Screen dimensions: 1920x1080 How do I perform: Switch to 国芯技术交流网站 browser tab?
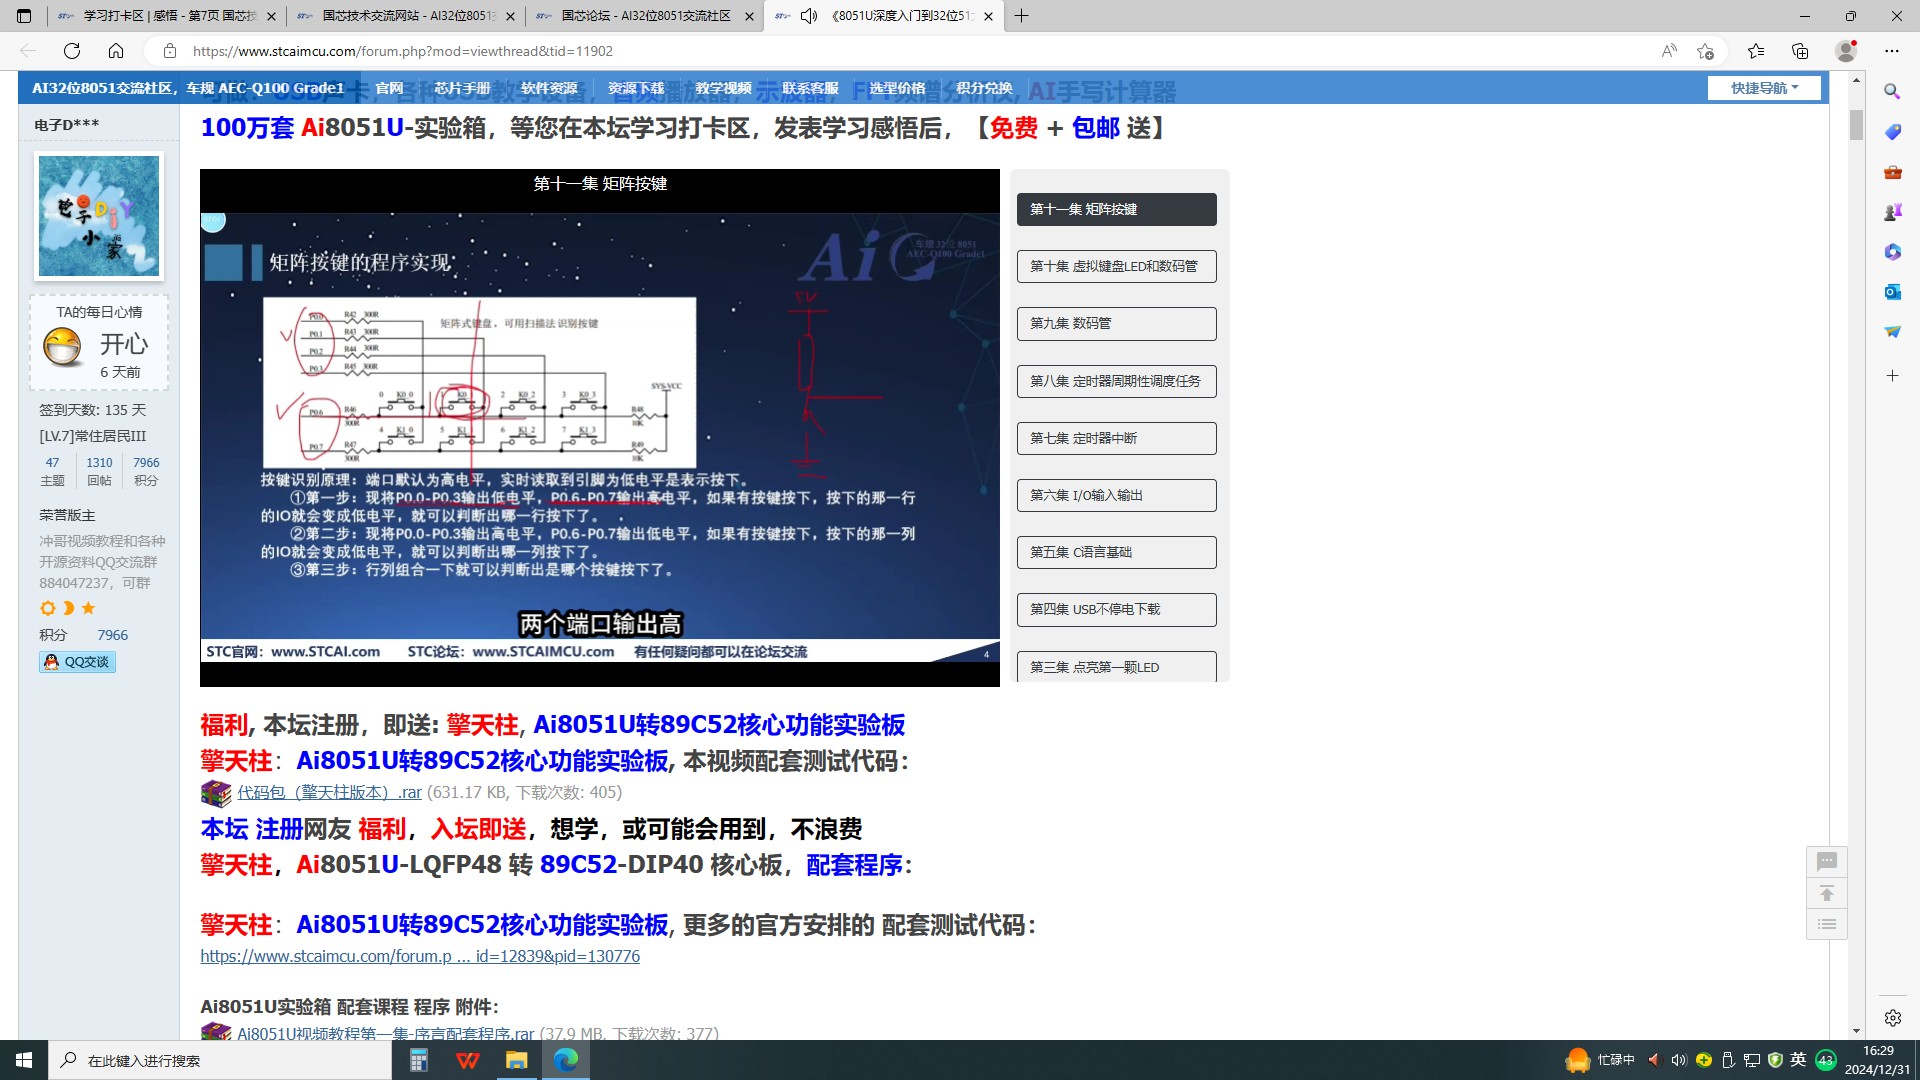click(406, 16)
